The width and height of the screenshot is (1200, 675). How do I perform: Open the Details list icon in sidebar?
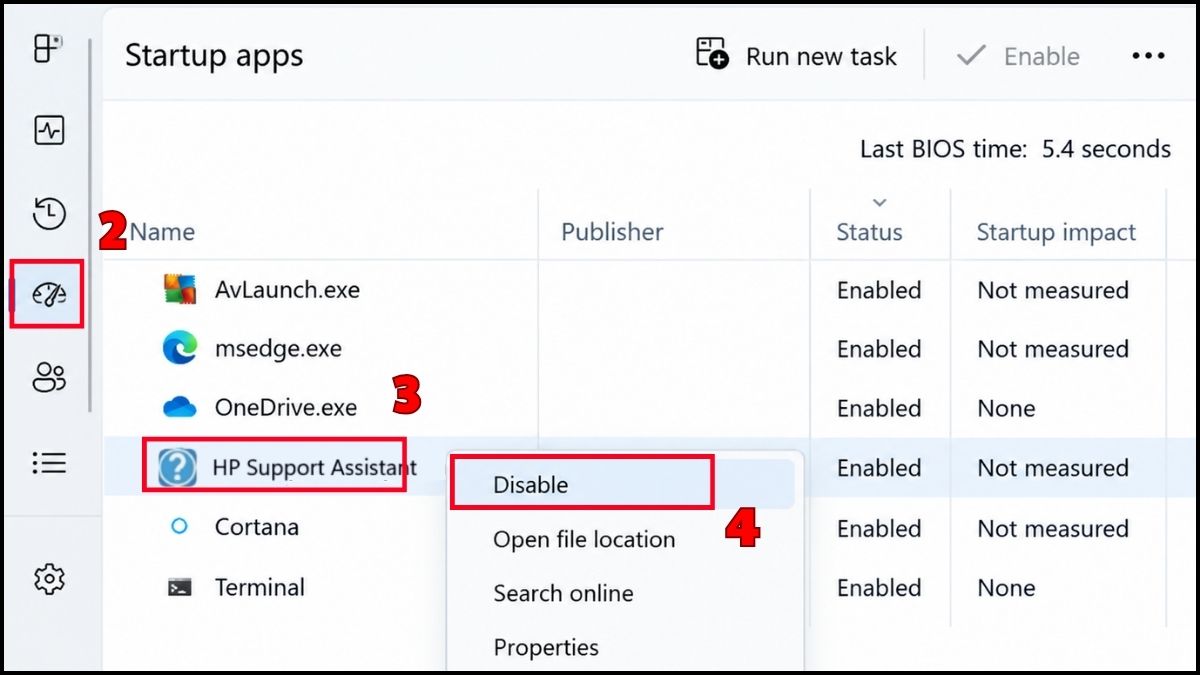pos(49,462)
